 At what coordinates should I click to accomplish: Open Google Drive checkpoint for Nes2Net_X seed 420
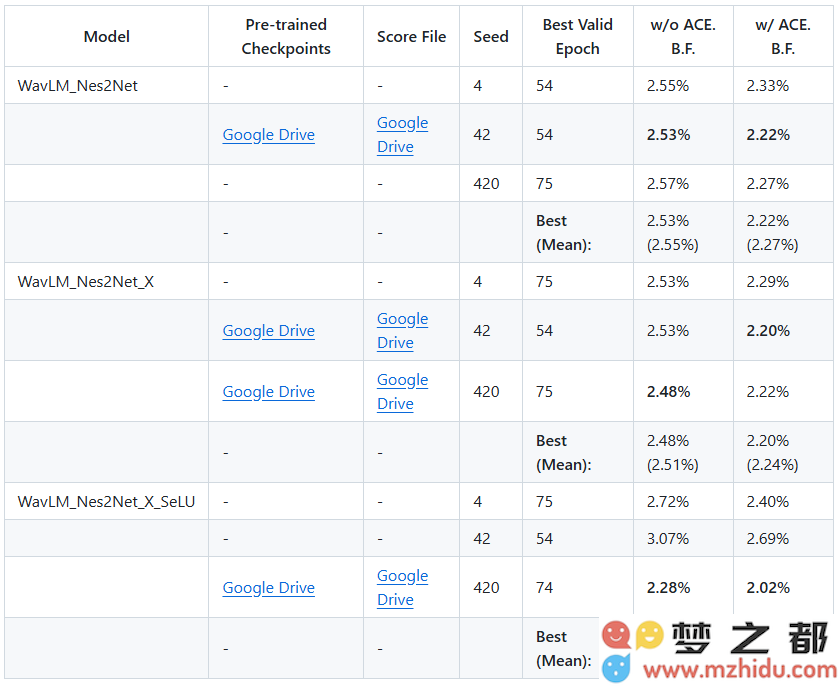(269, 392)
